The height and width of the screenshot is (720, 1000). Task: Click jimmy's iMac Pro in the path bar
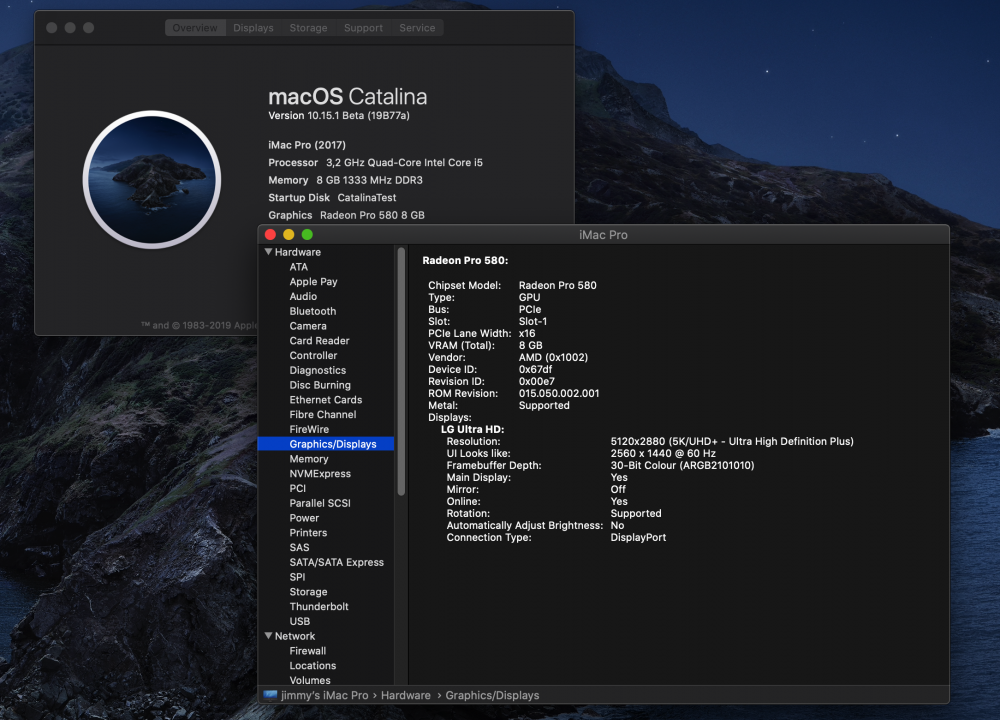(325, 695)
